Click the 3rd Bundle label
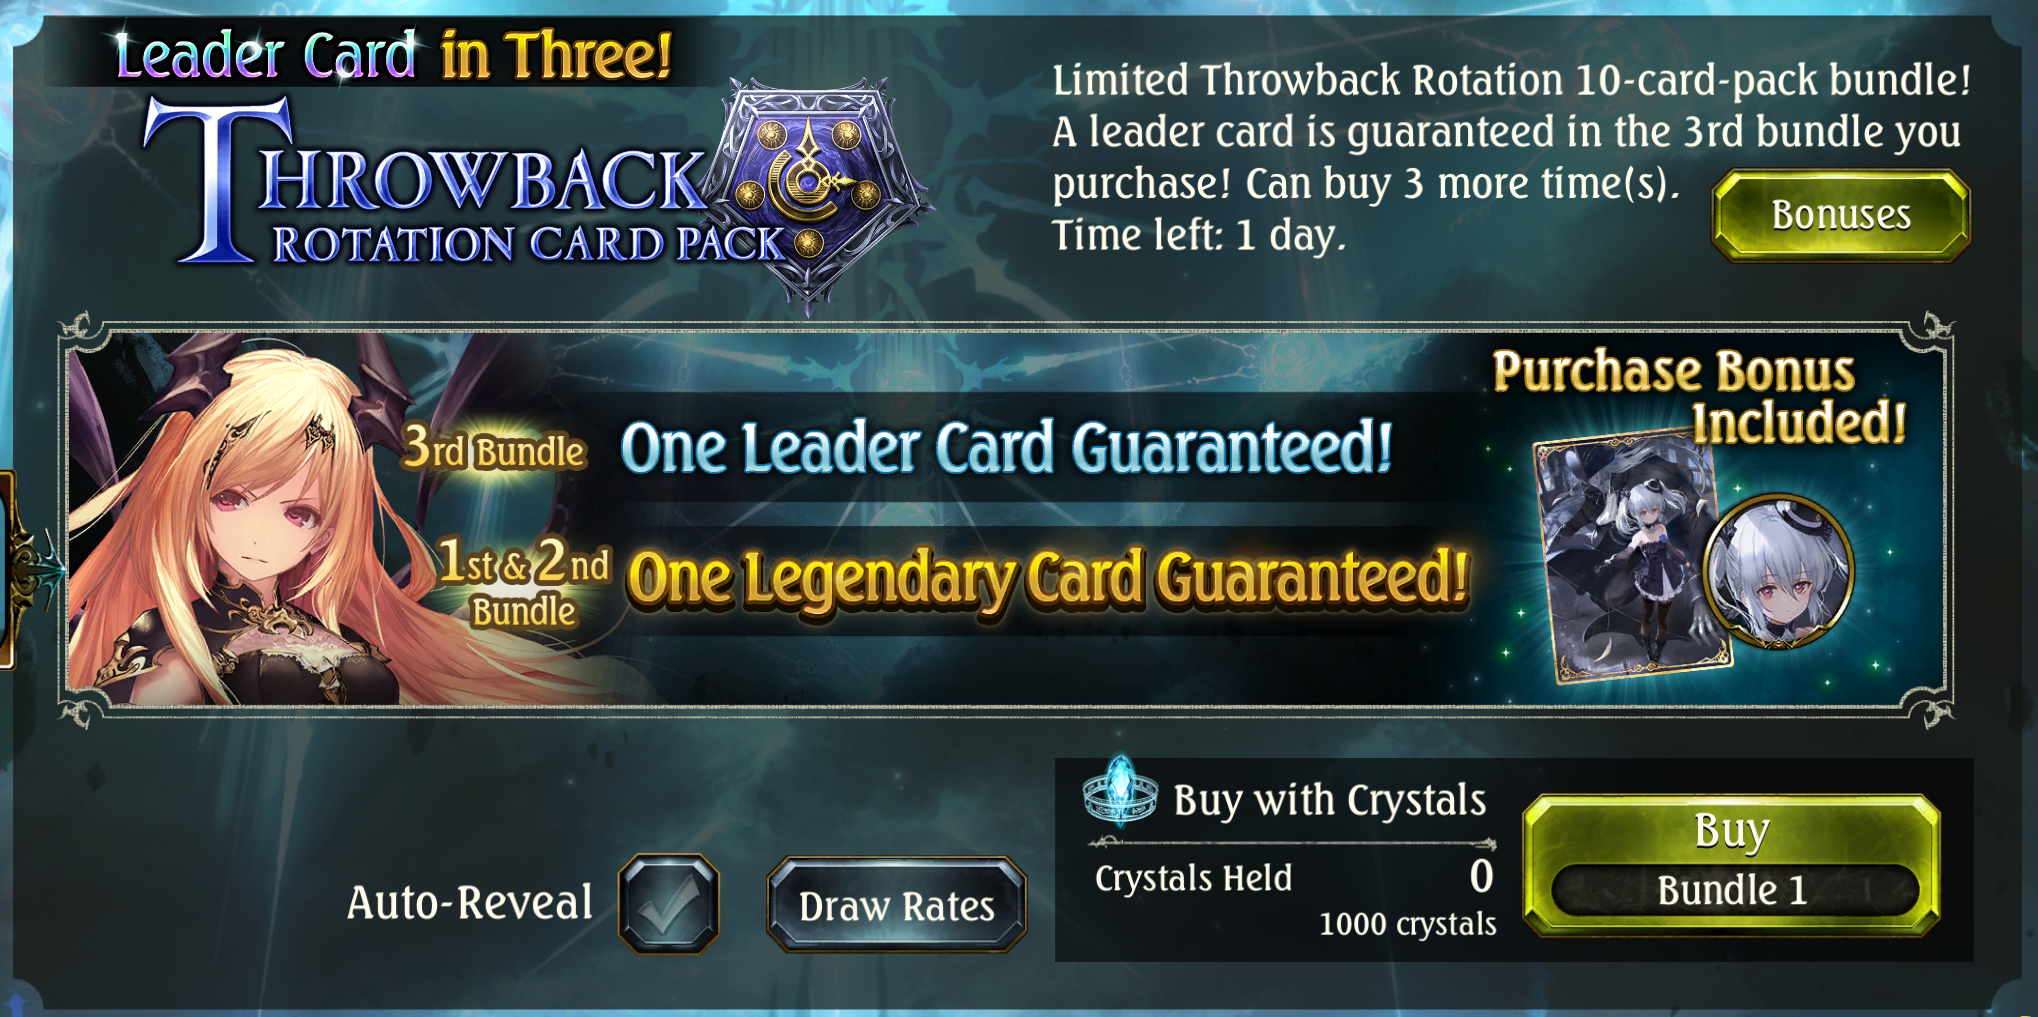The image size is (2038, 1017). pos(494,447)
